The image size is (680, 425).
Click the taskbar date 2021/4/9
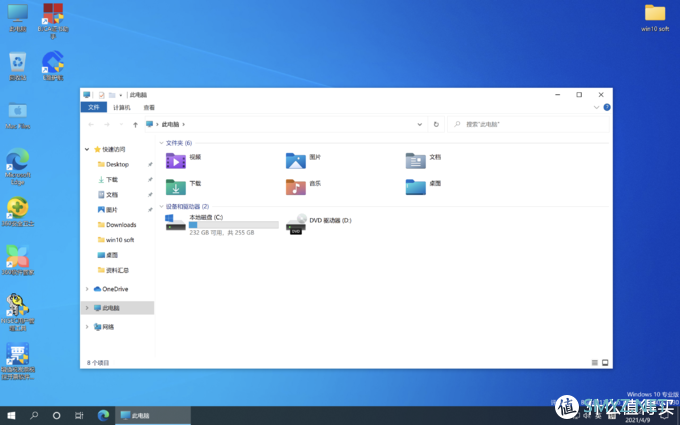(x=637, y=420)
